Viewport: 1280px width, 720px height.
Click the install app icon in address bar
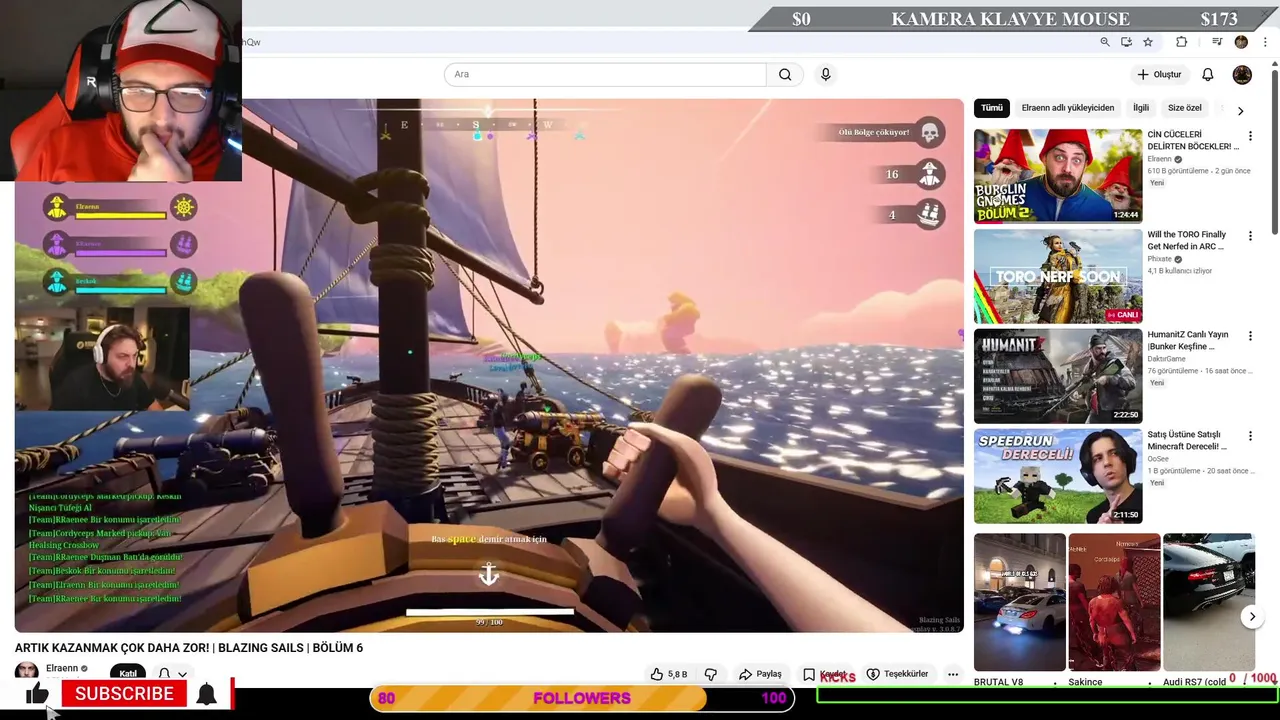tap(1126, 42)
